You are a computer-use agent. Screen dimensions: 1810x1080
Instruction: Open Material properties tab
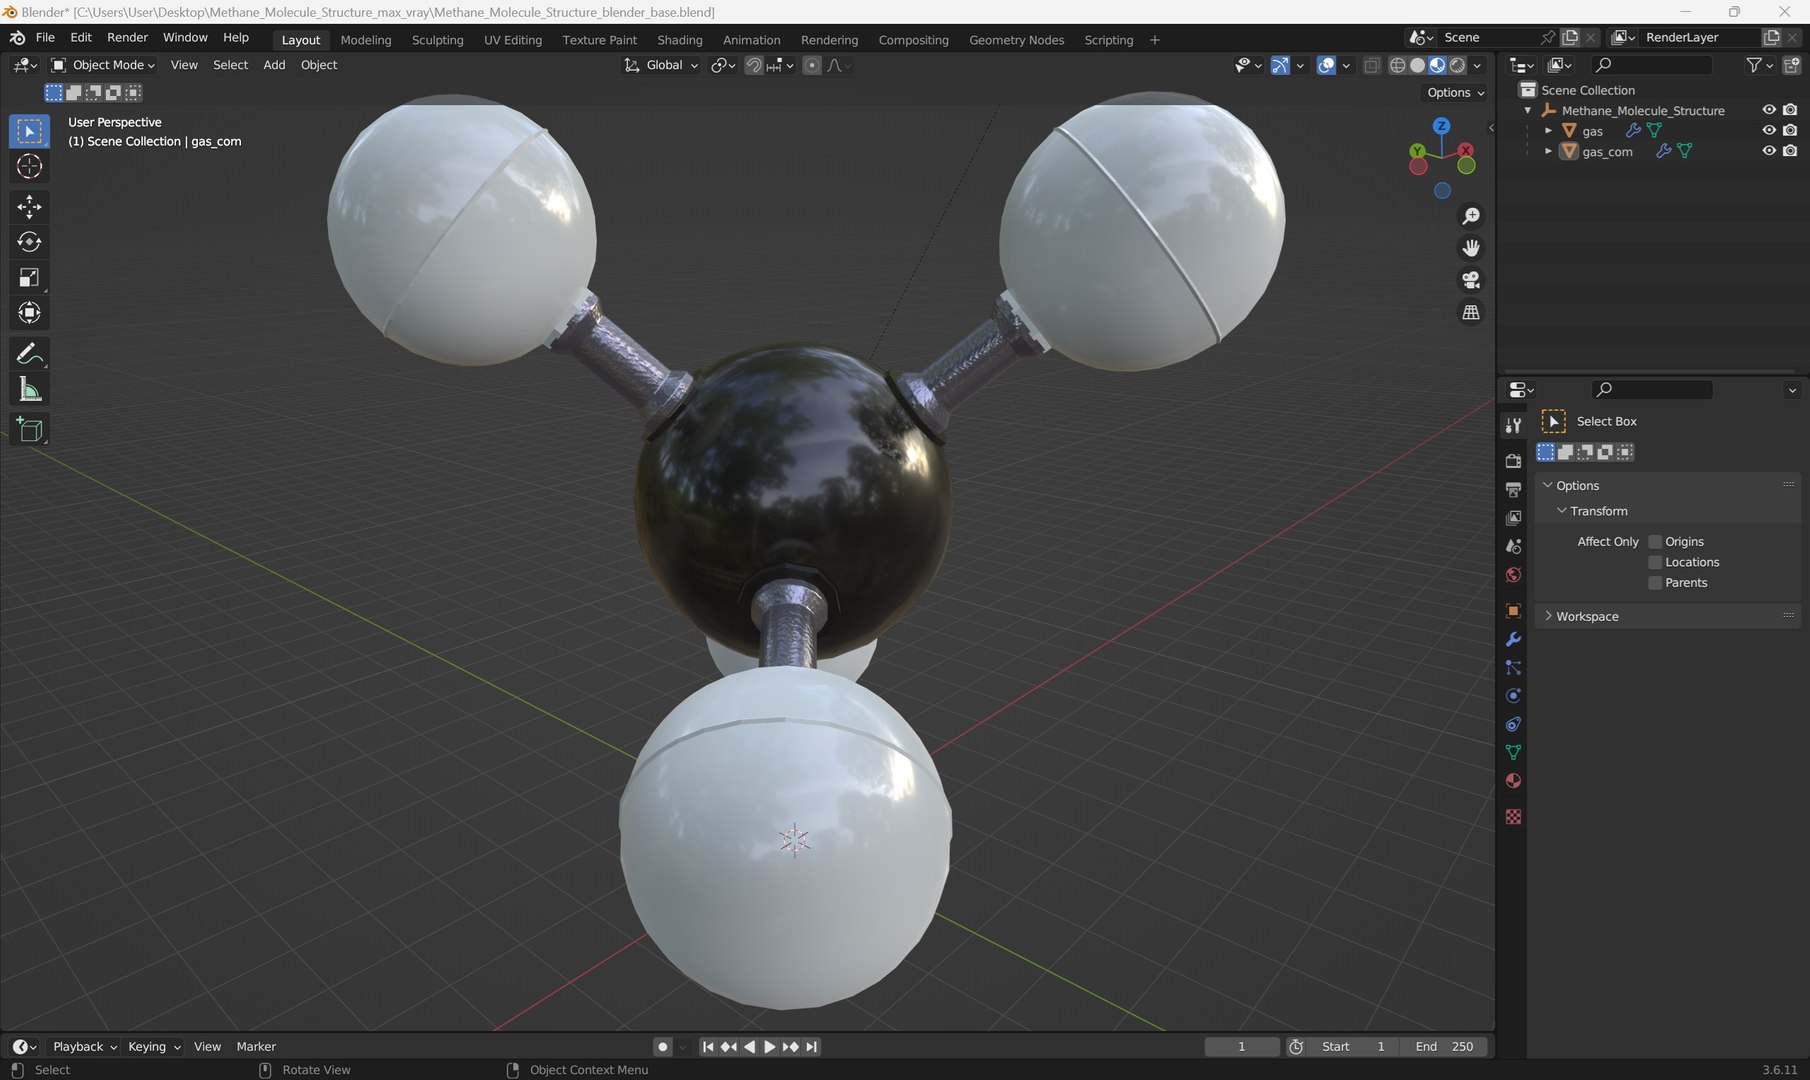1513,781
